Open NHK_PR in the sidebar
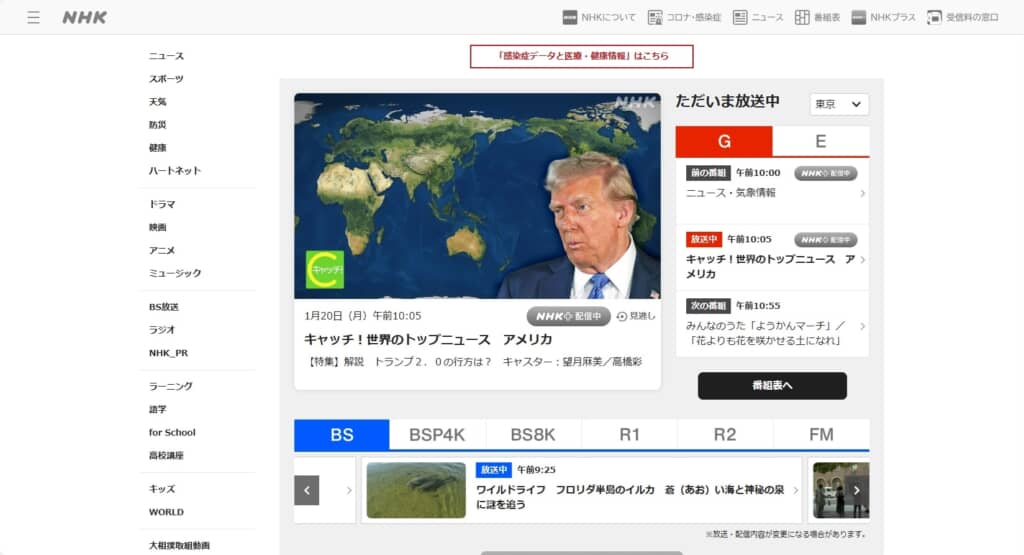Screen dimensions: 1024x555 coord(168,353)
